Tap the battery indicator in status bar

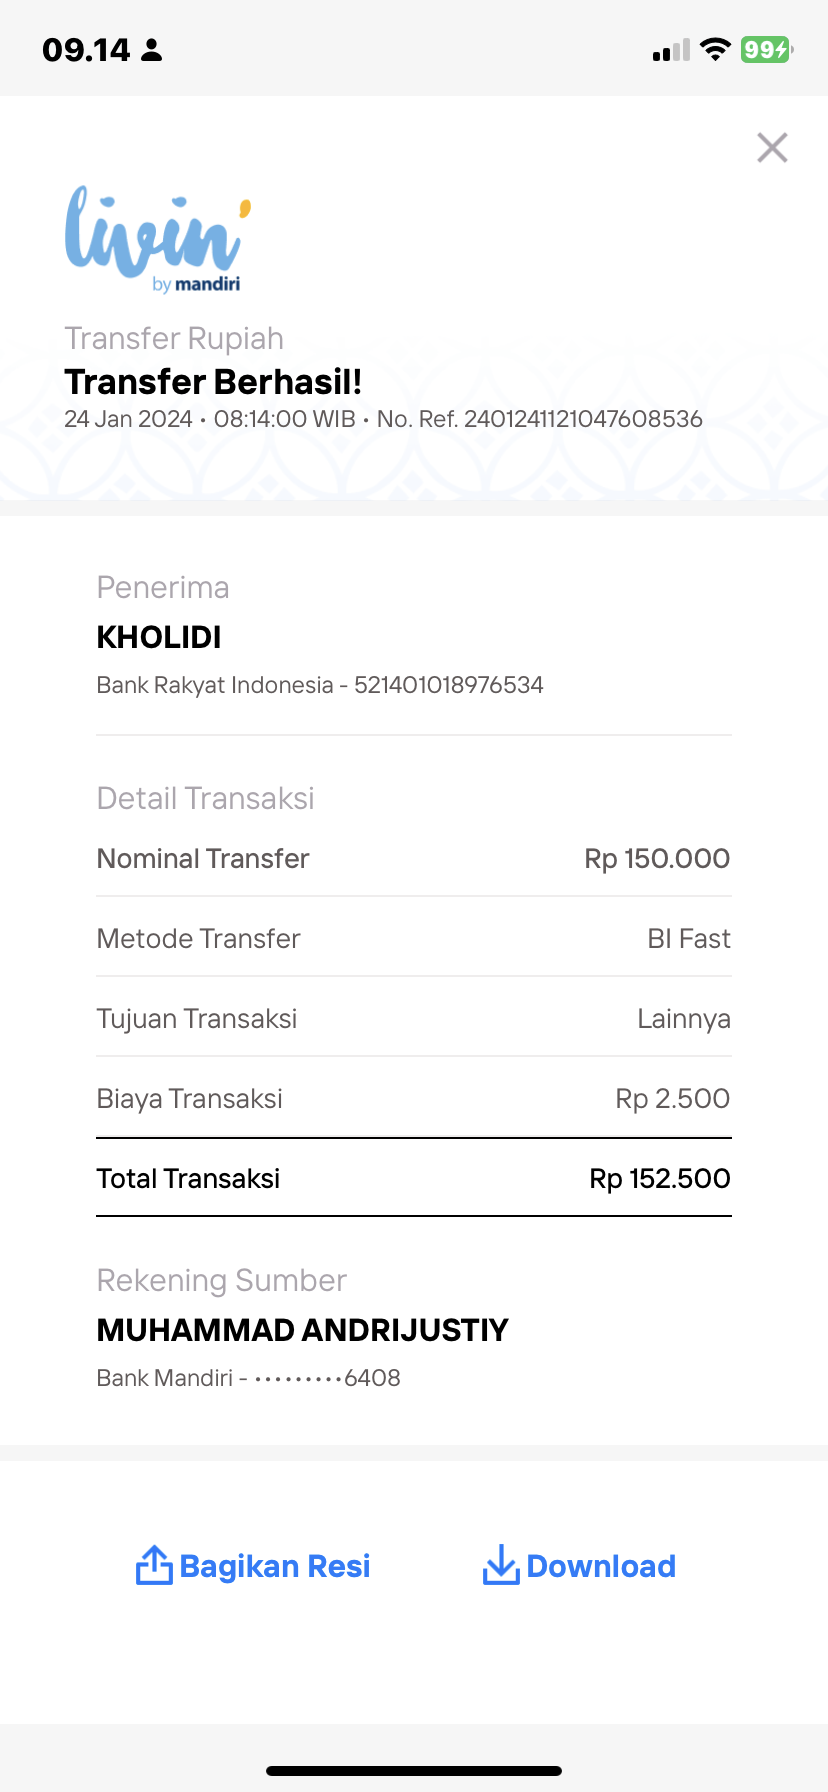pyautogui.click(x=767, y=49)
